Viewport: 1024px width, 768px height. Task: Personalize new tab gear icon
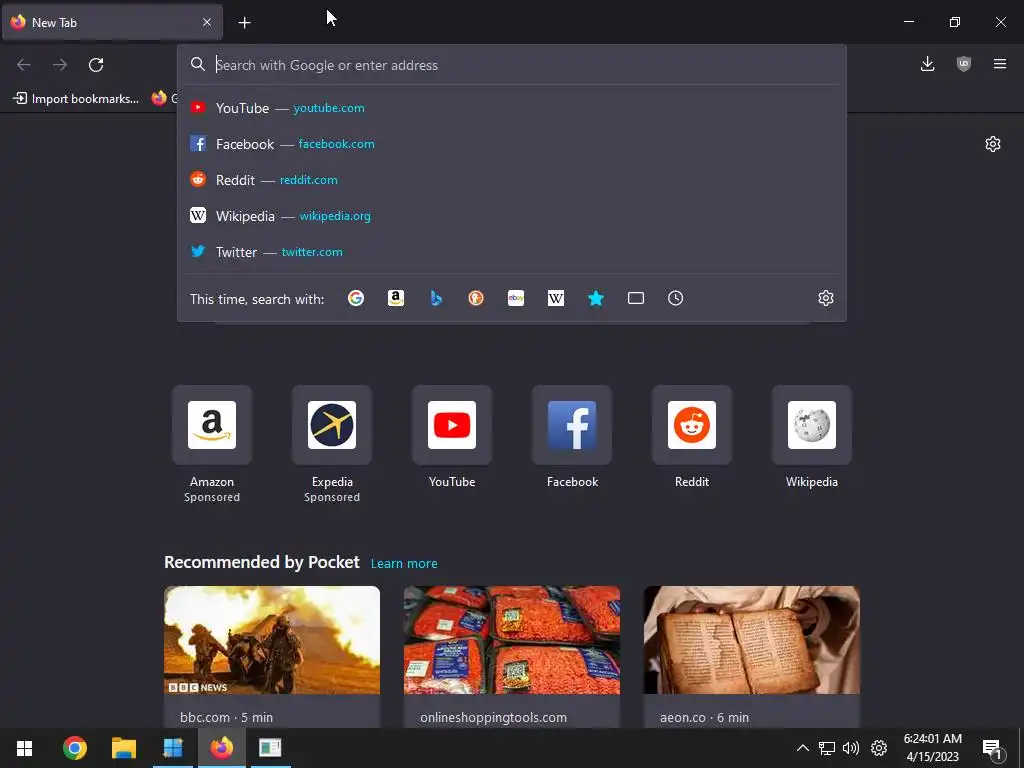(x=993, y=144)
